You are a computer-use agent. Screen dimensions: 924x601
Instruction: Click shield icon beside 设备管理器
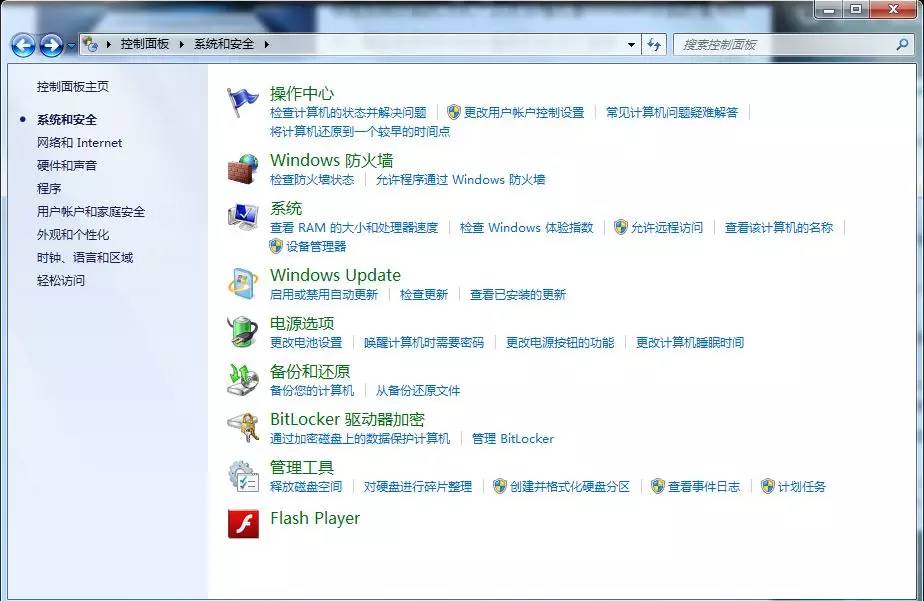[x=276, y=246]
